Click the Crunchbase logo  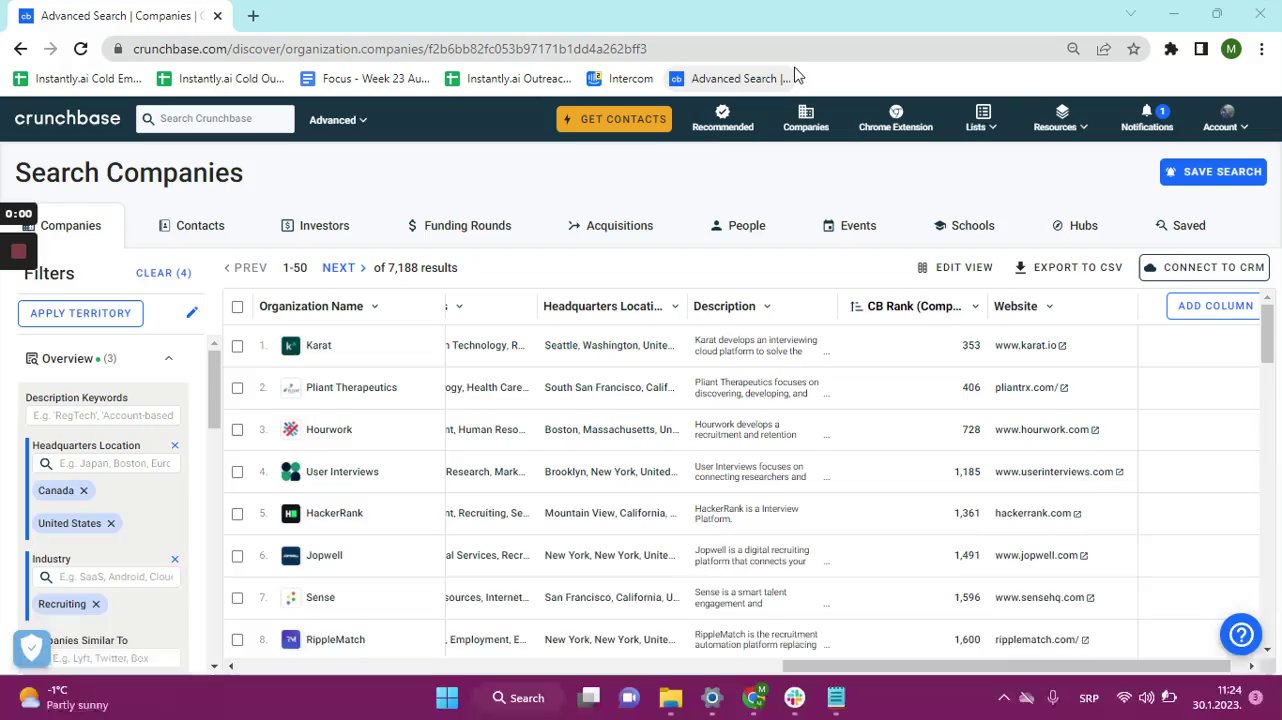[x=67, y=118]
